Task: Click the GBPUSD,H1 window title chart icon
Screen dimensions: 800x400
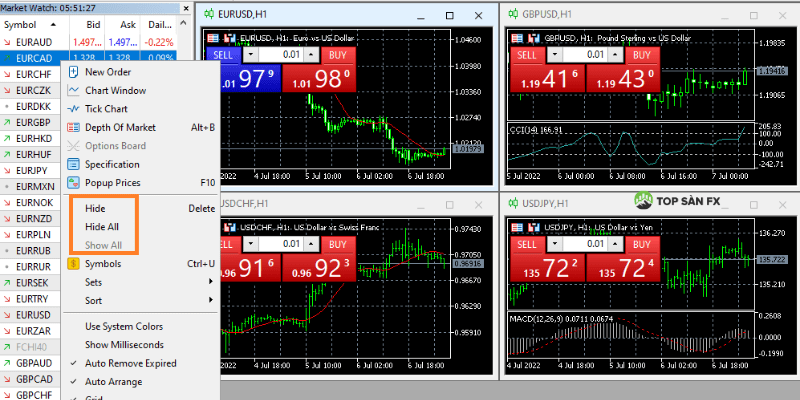Action: point(513,14)
